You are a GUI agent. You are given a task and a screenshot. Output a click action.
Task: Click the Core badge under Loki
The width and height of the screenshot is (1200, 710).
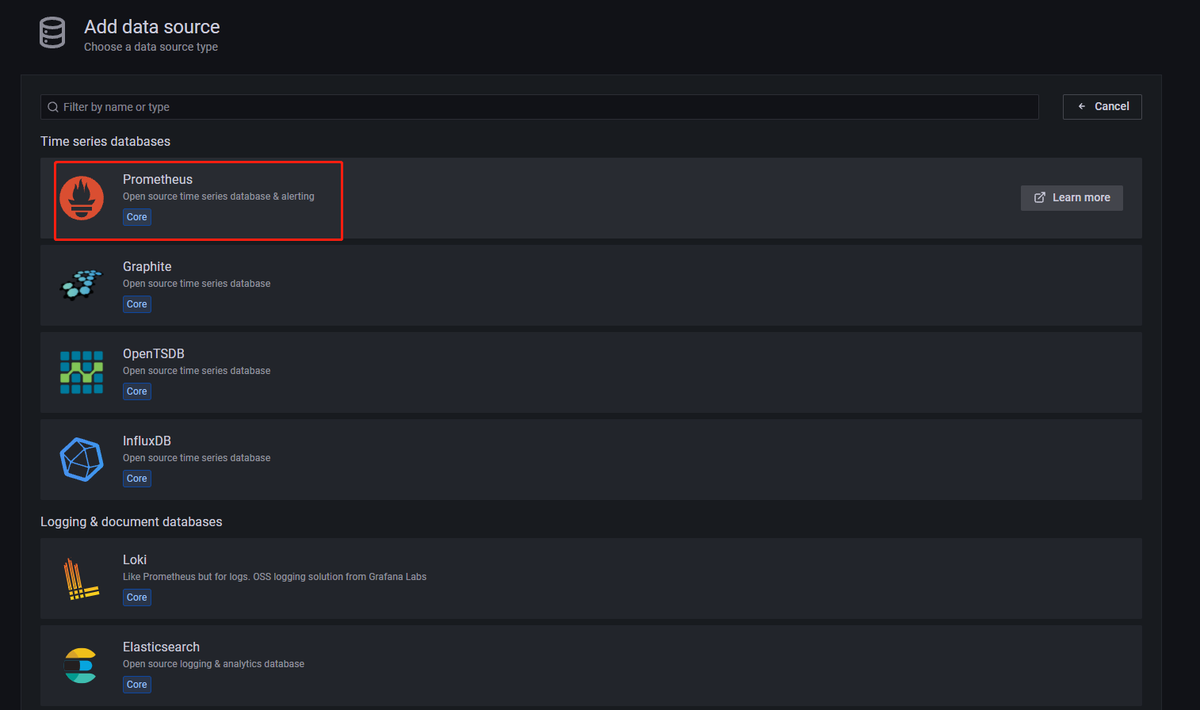pos(137,597)
